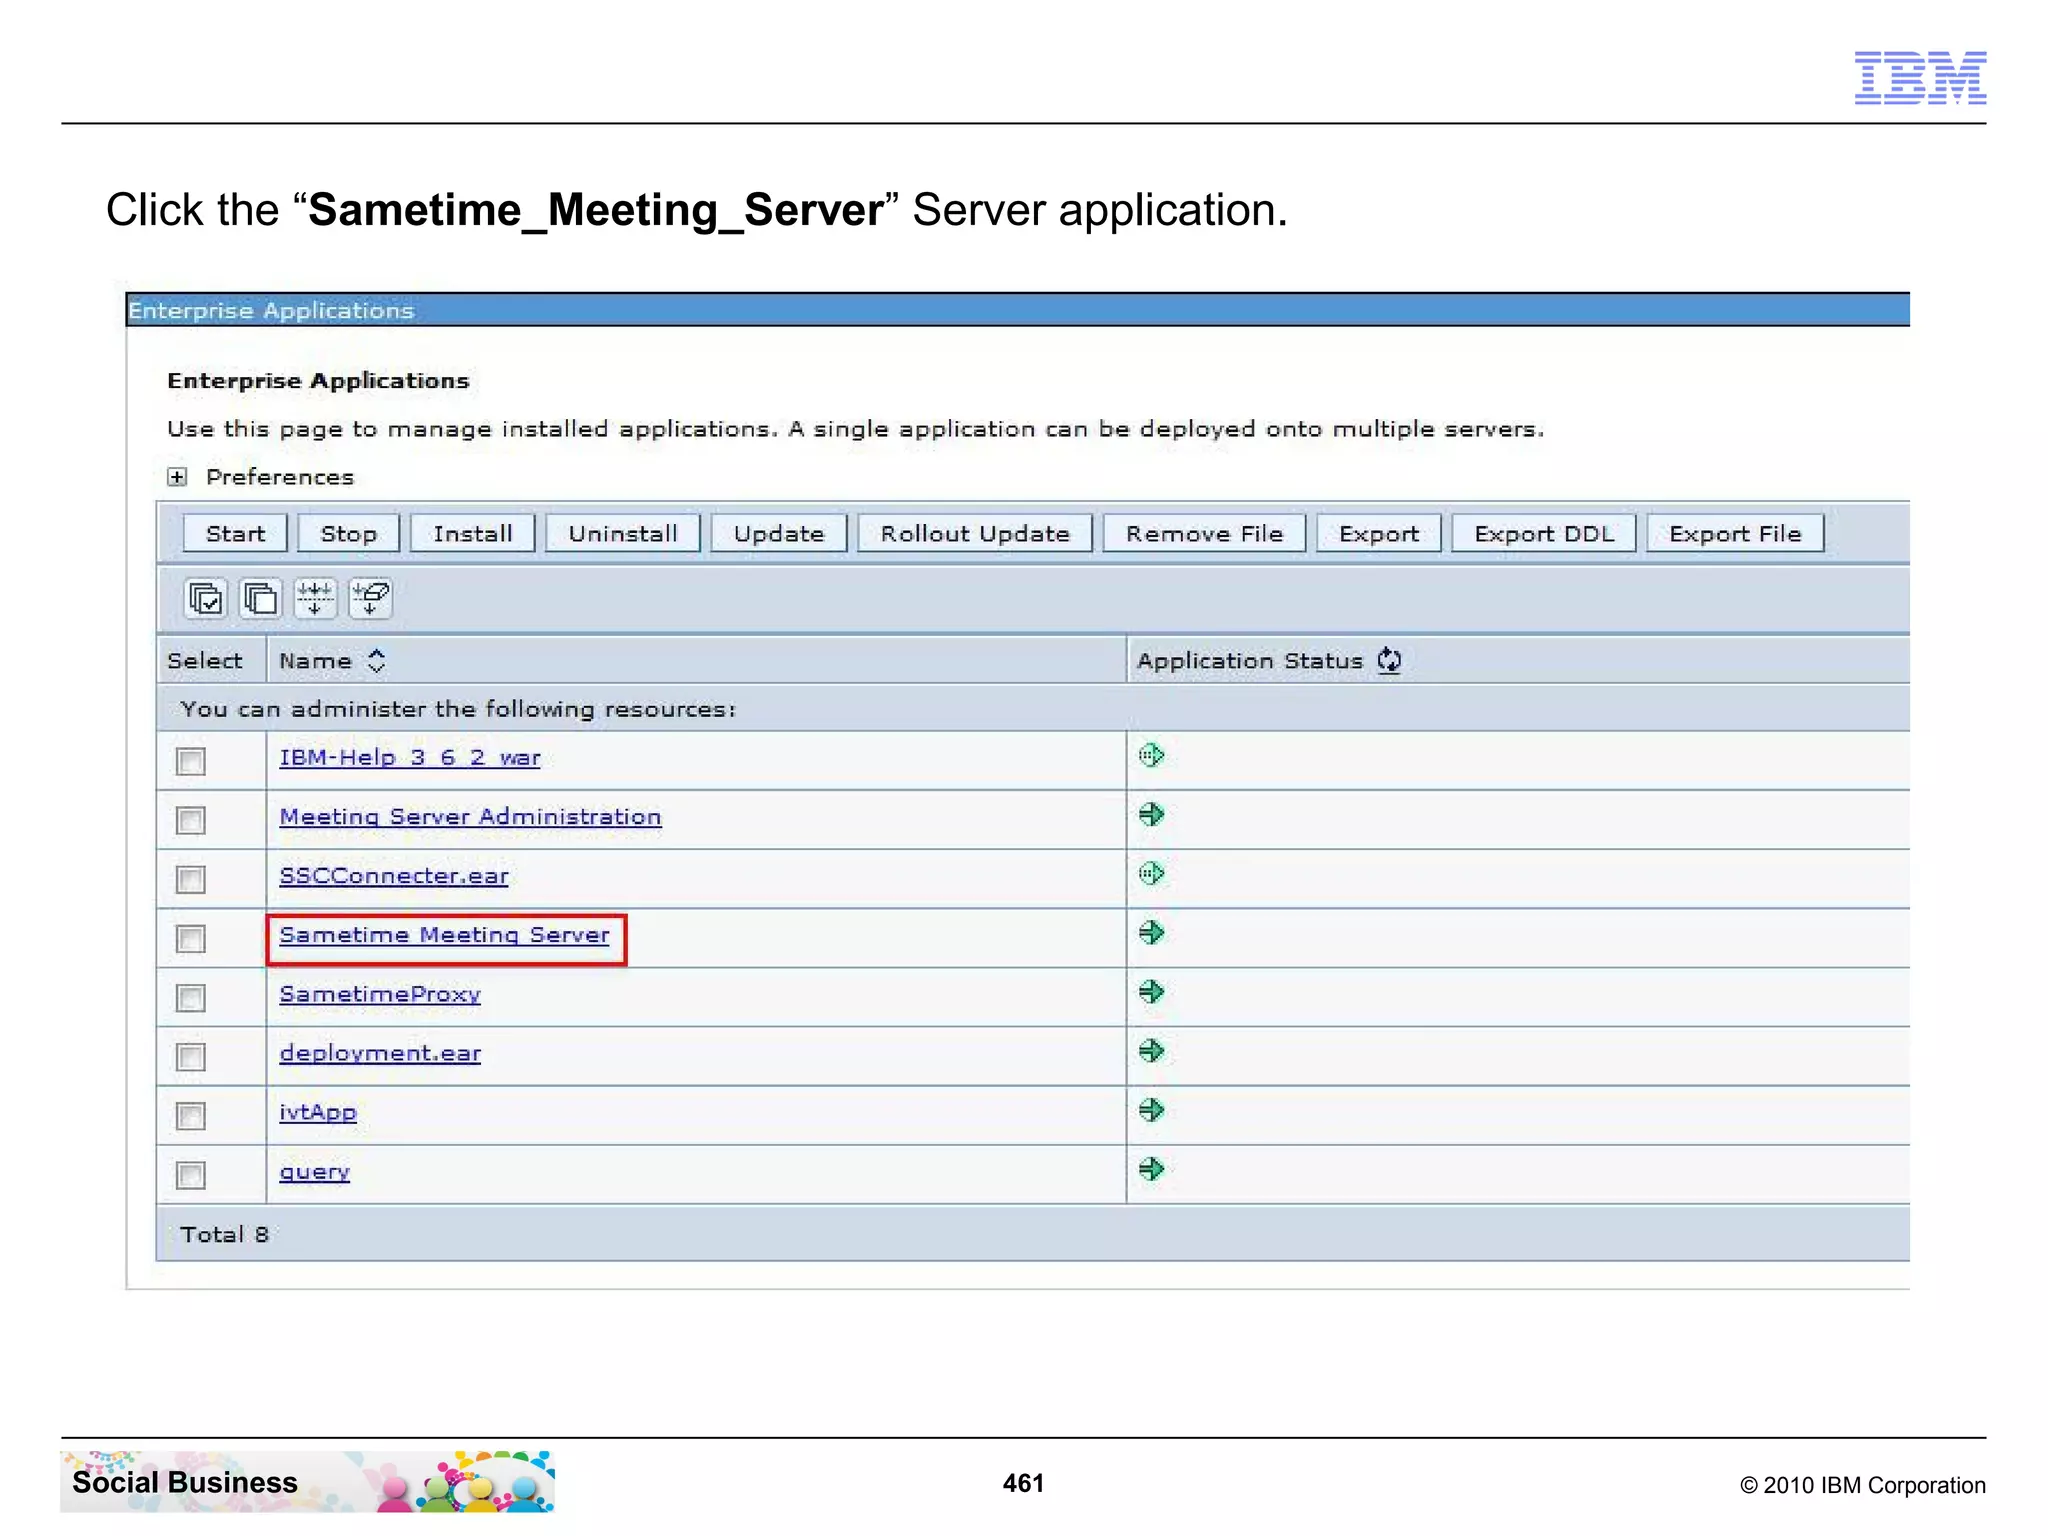Click status icon for IBM-Help_3_6_2_war
Screen dimensions: 2048x1536
pos(1151,756)
